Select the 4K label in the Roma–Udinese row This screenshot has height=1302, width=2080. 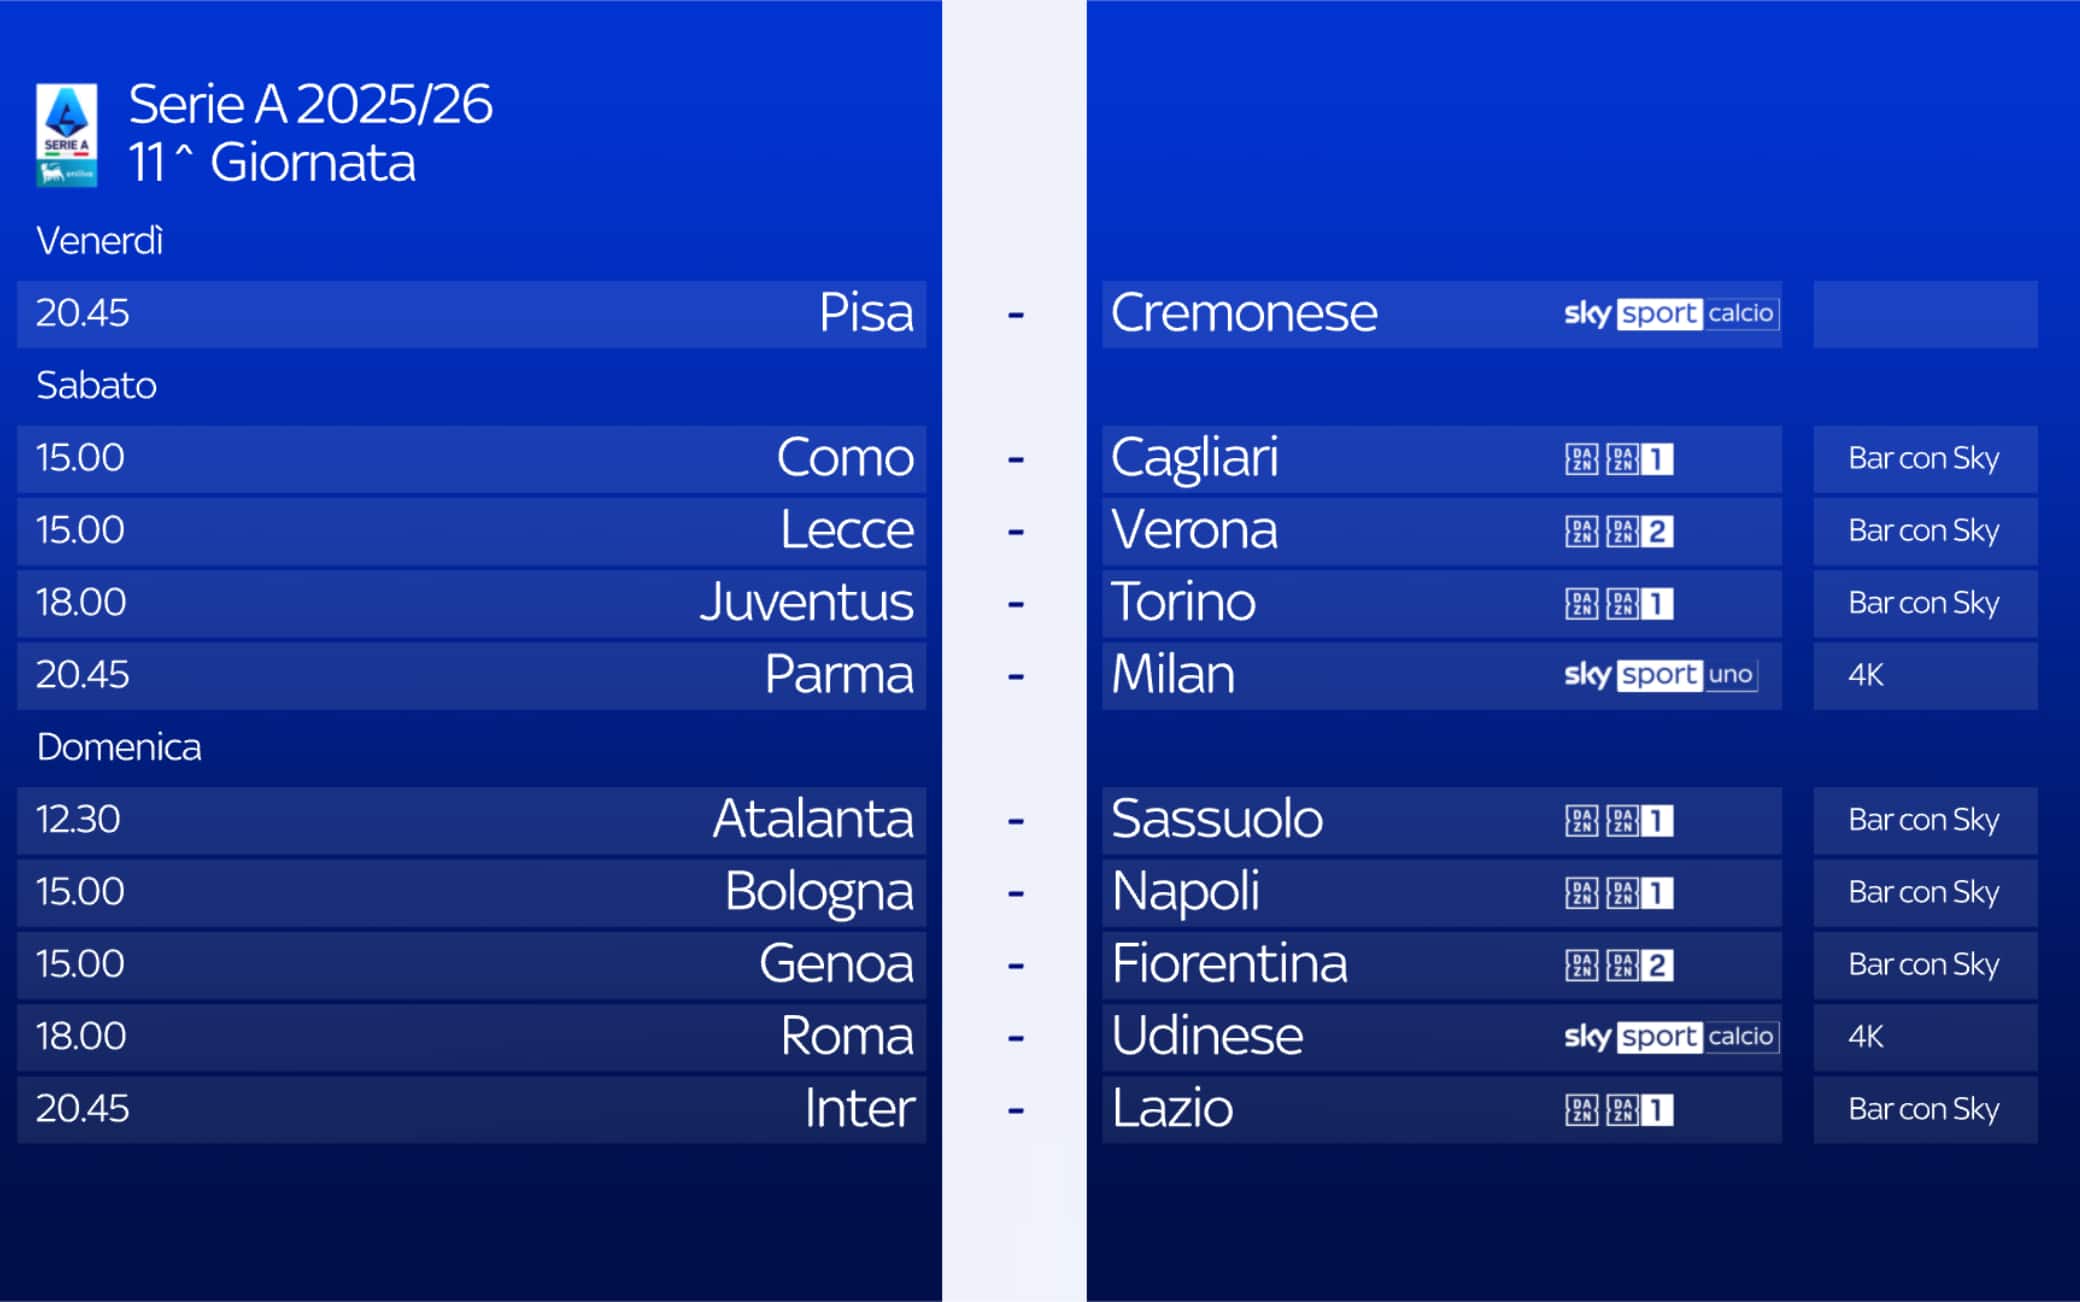tap(1866, 1037)
